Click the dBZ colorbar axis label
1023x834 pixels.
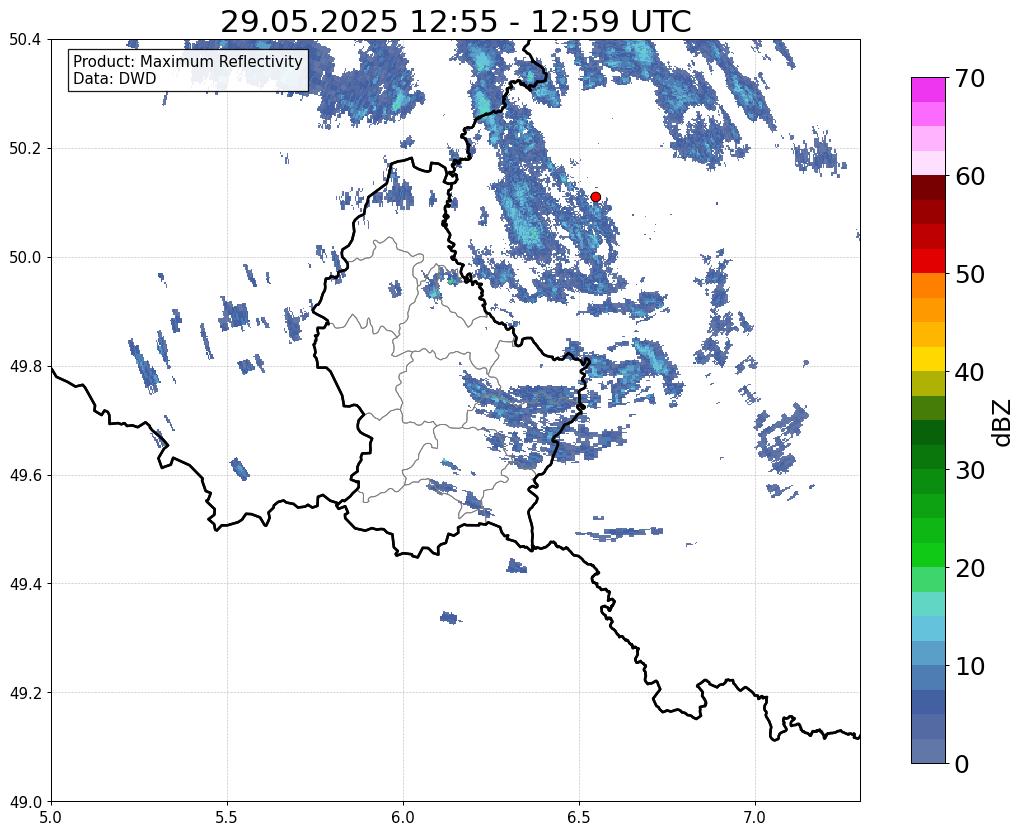click(x=1003, y=423)
